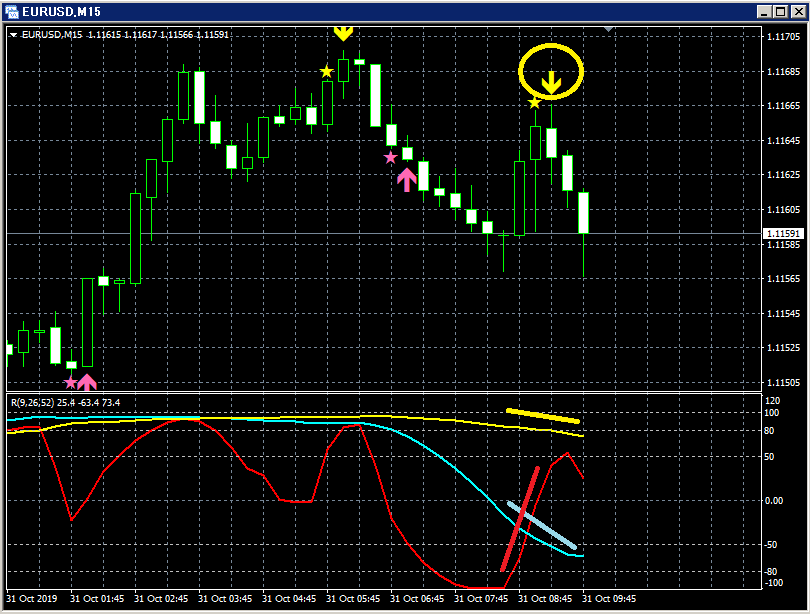Click the 1.11565 price scale label
Screen dimensions: 810x614
pyautogui.click(x=784, y=279)
